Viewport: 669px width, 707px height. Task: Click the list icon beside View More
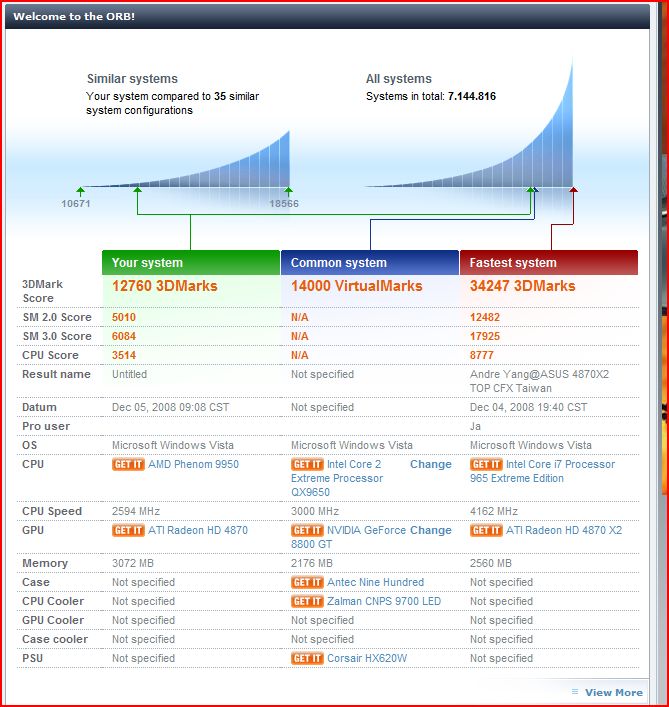coord(575,692)
